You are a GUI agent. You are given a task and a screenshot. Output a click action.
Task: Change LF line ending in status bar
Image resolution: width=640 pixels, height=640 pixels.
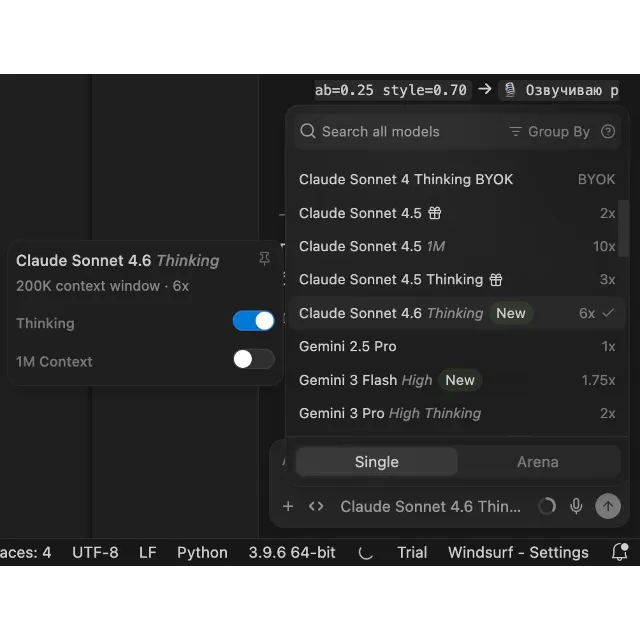click(x=147, y=552)
